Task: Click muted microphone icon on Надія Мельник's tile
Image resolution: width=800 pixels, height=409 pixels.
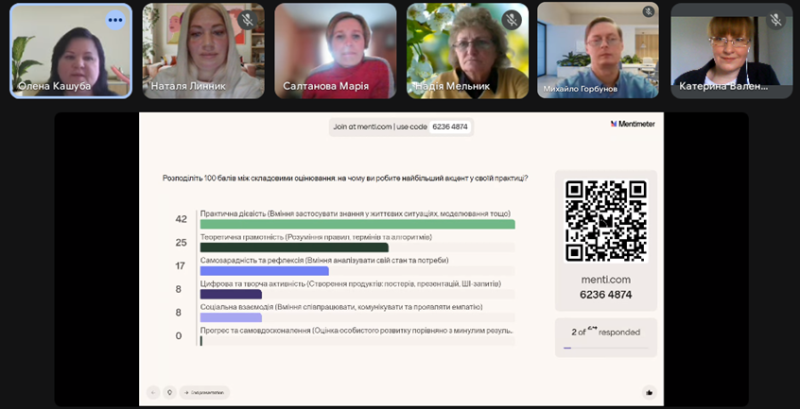Action: pos(511,20)
